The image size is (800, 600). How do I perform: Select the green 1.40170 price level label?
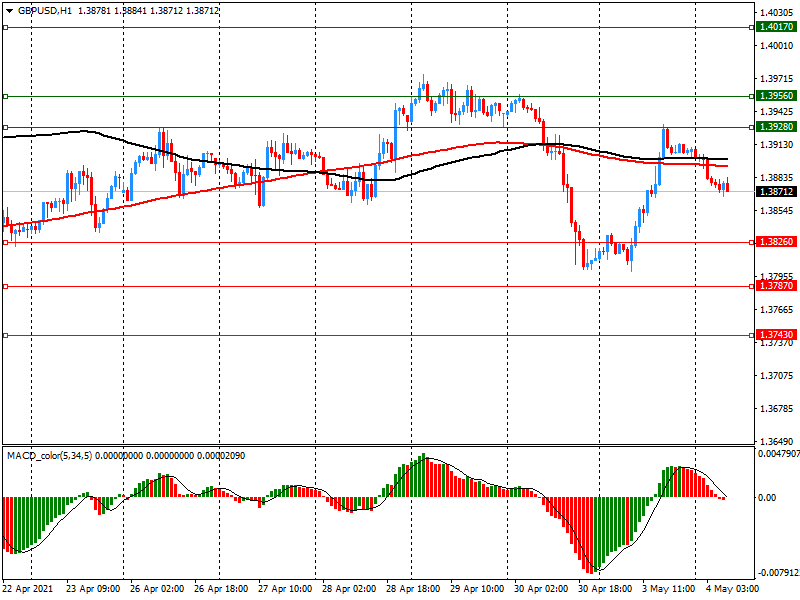coord(776,28)
